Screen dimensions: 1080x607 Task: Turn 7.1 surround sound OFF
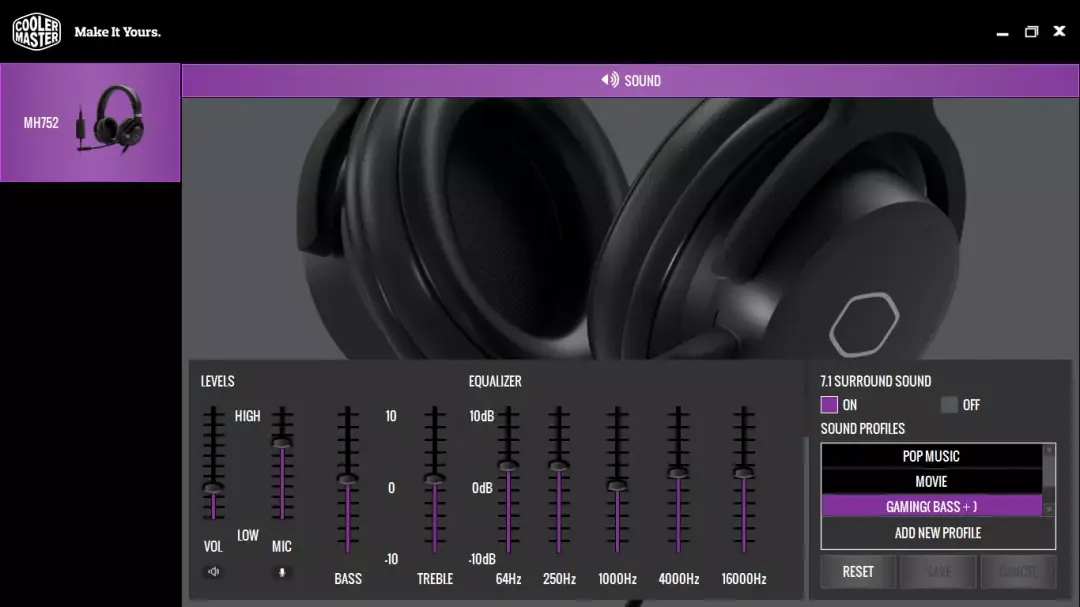coord(949,404)
